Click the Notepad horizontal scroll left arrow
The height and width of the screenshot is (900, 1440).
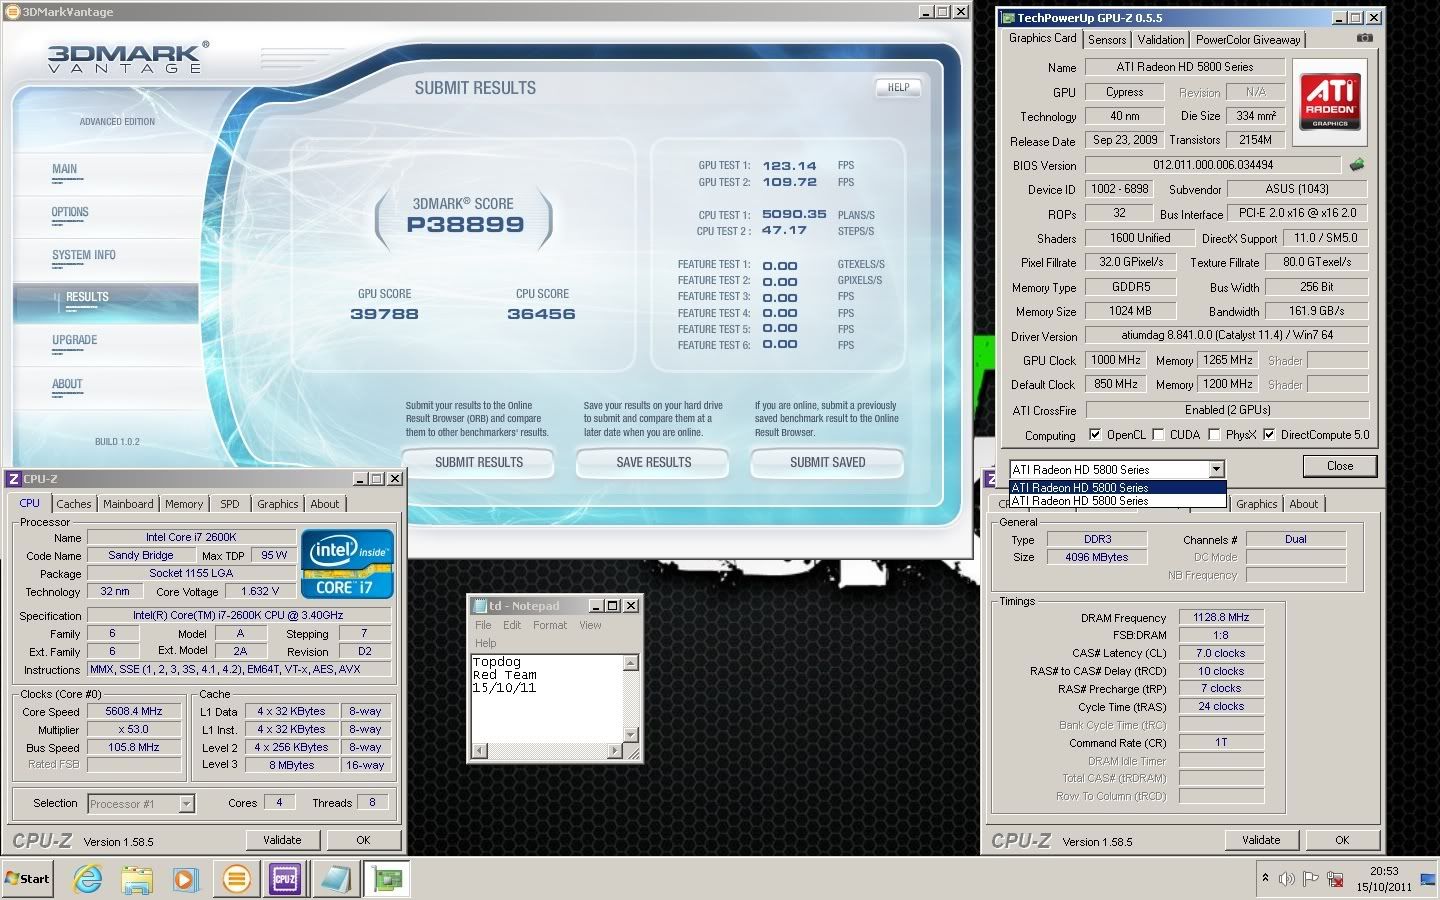pyautogui.click(x=479, y=750)
